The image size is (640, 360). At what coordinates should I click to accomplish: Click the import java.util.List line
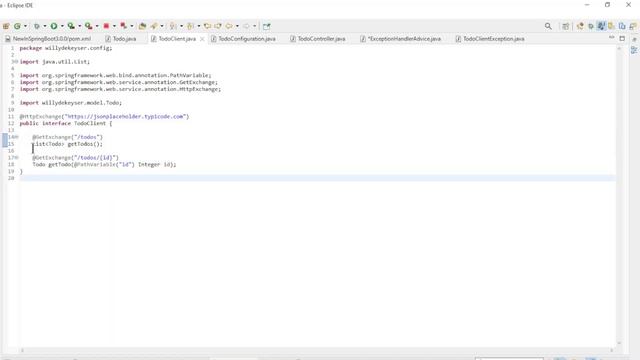click(55, 62)
